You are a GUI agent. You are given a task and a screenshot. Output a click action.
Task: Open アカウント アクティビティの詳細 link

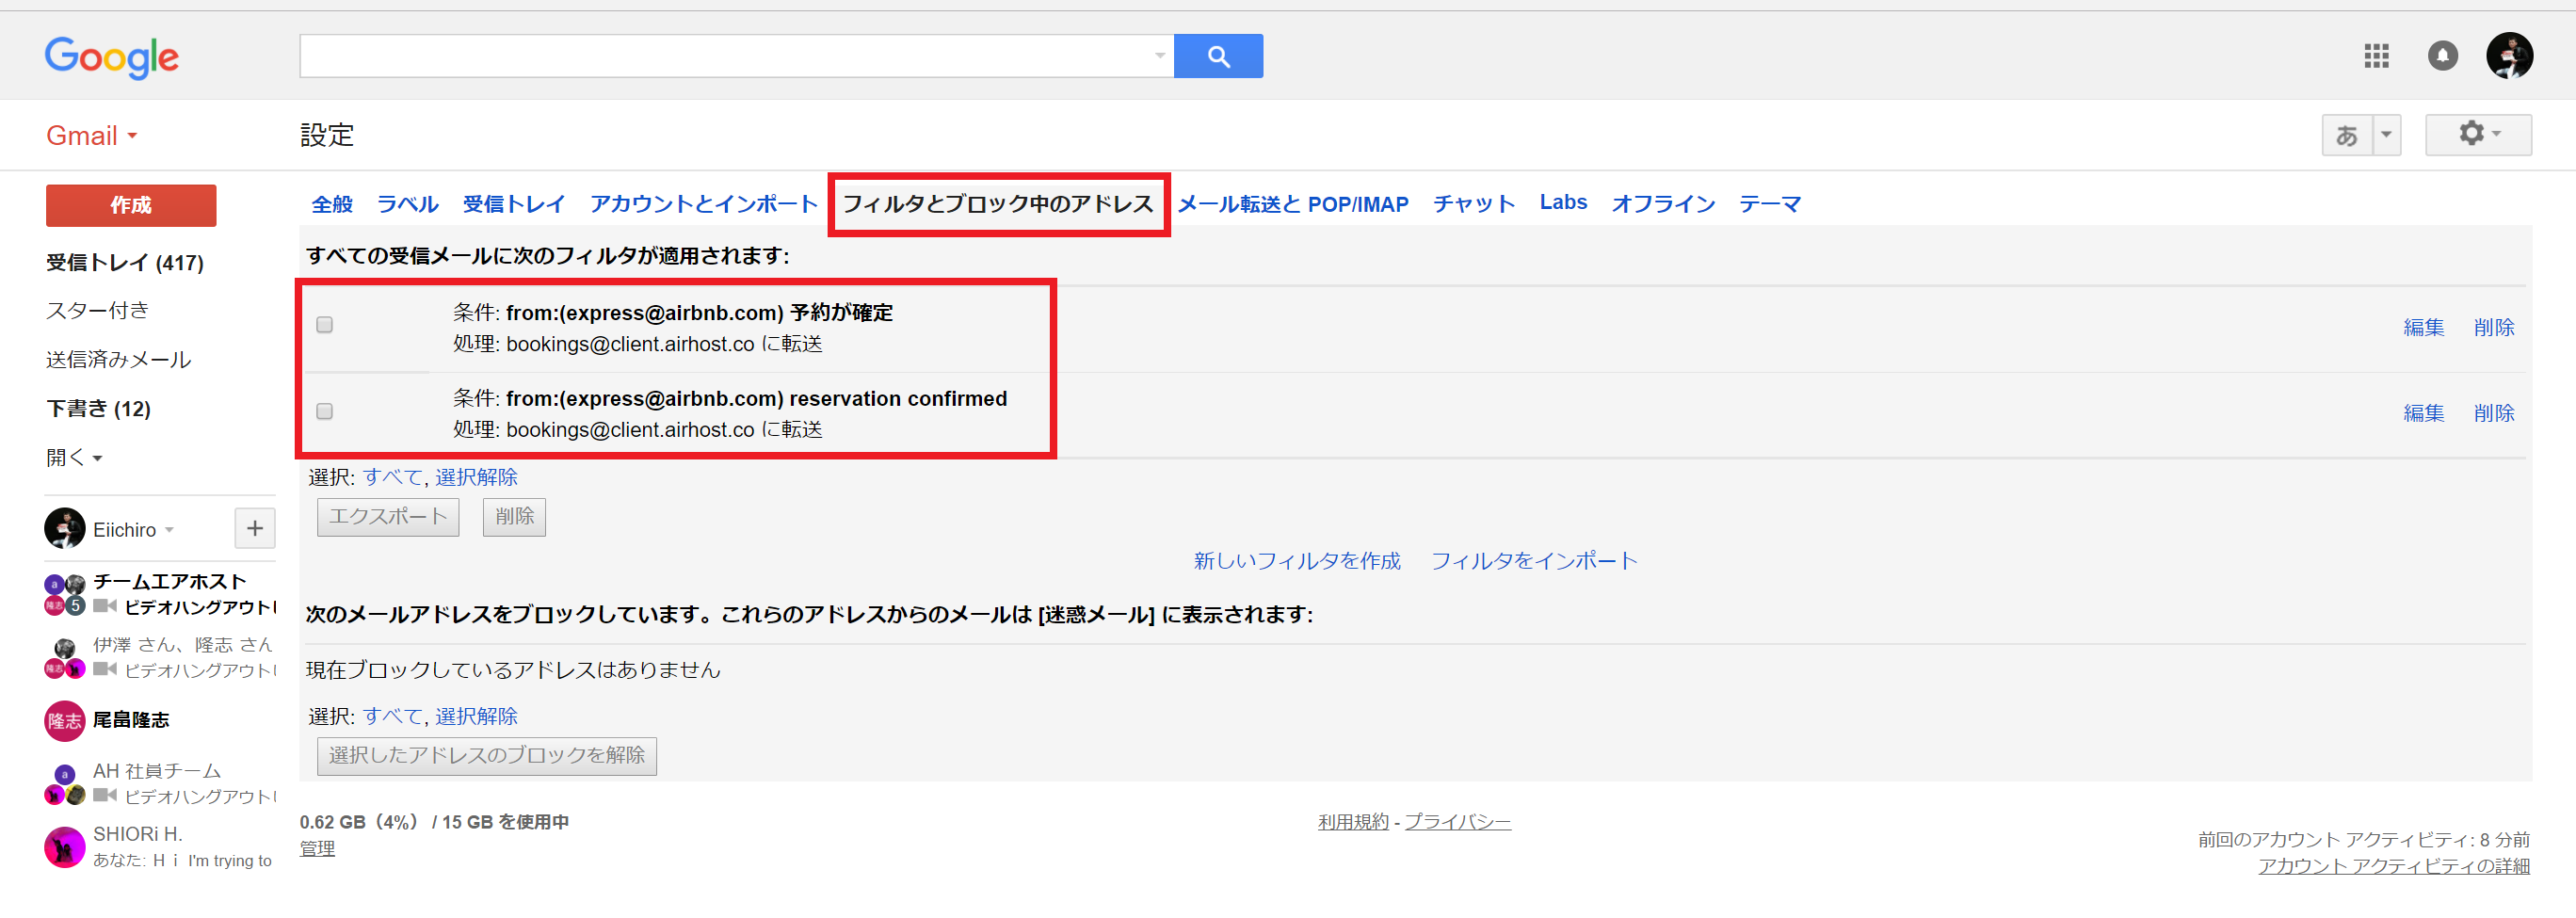coord(2394,866)
